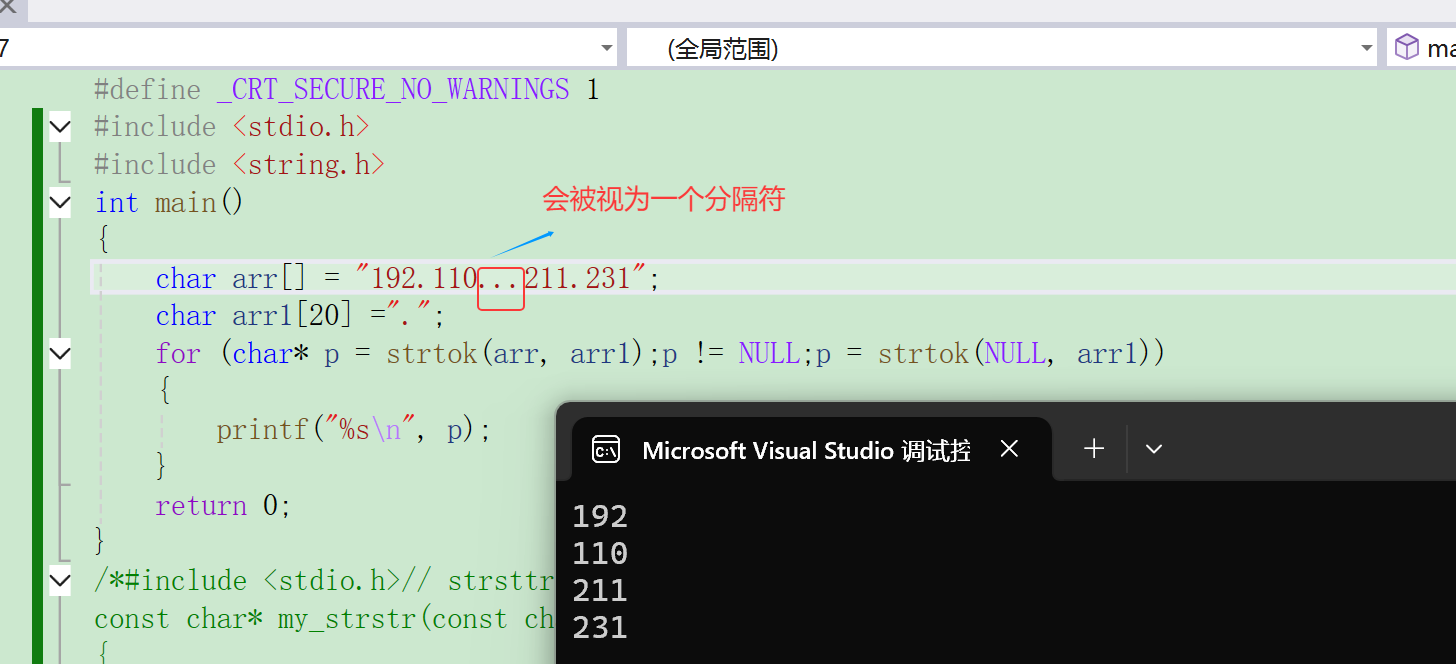Click output line 231 in console
The height and width of the screenshot is (664, 1456).
[600, 628]
